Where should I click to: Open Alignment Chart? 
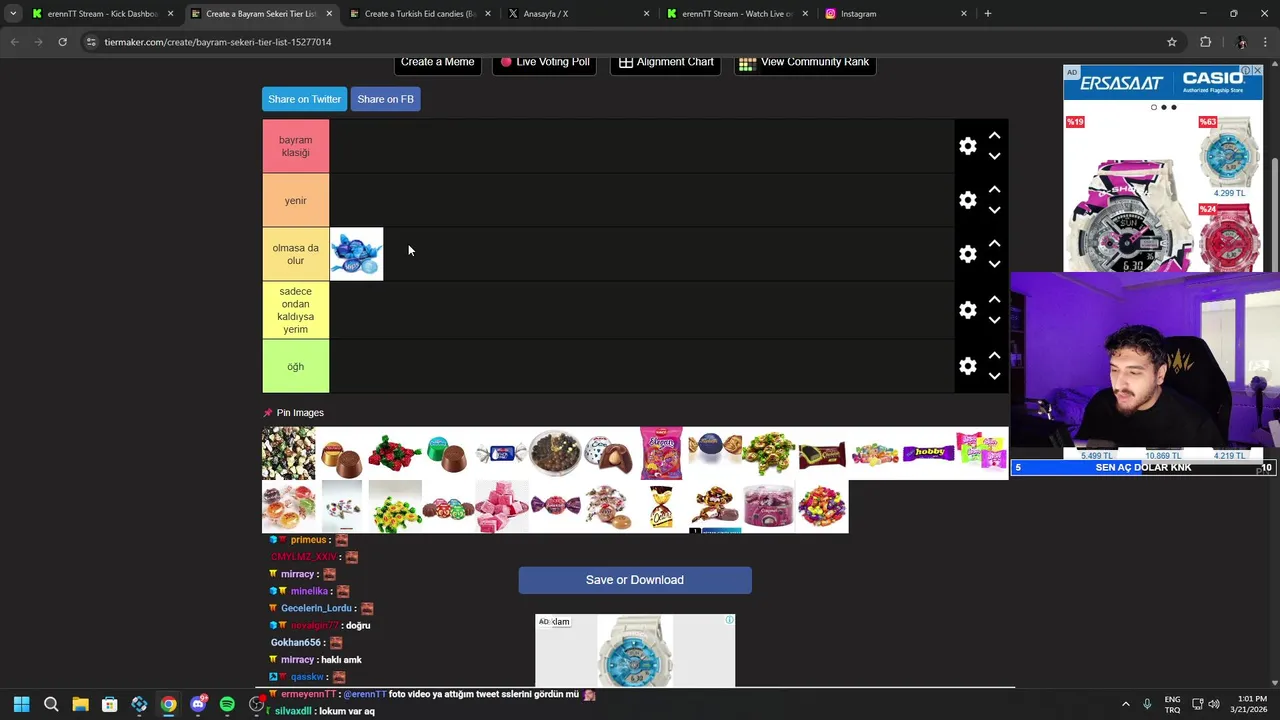point(666,62)
